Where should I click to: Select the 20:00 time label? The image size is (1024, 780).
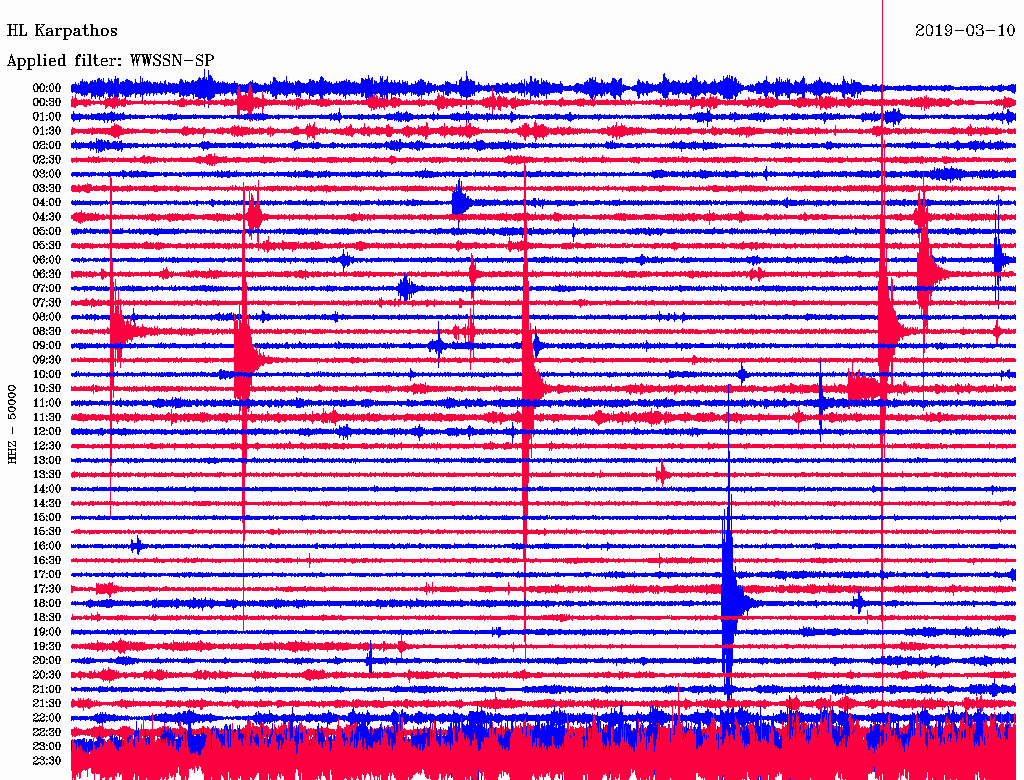coord(47,660)
